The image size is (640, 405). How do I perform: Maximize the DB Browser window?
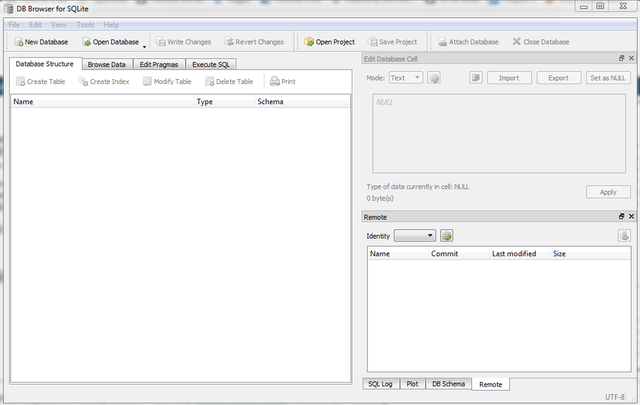point(600,6)
